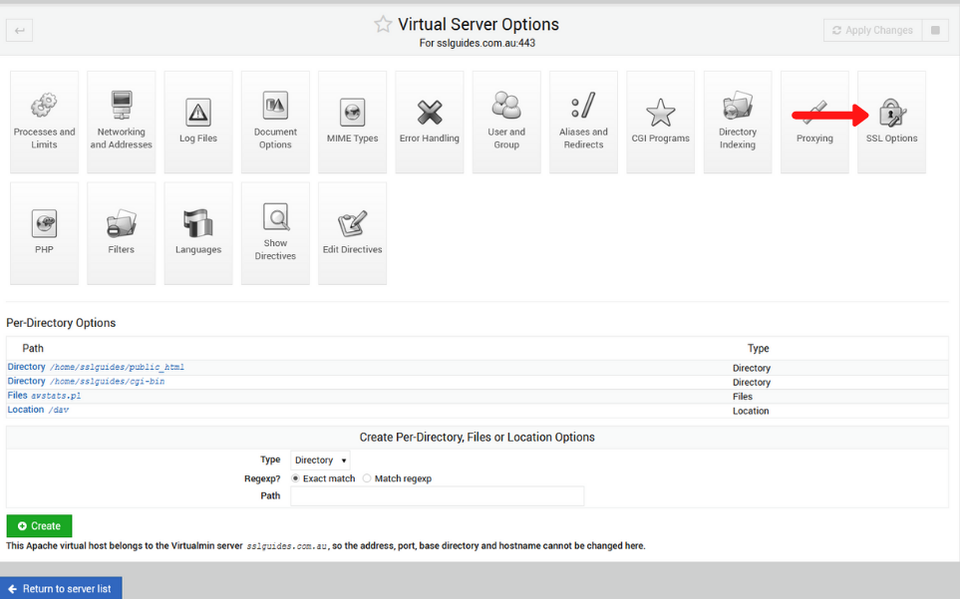Open the Log Files icon
This screenshot has width=960, height=599.
point(198,121)
